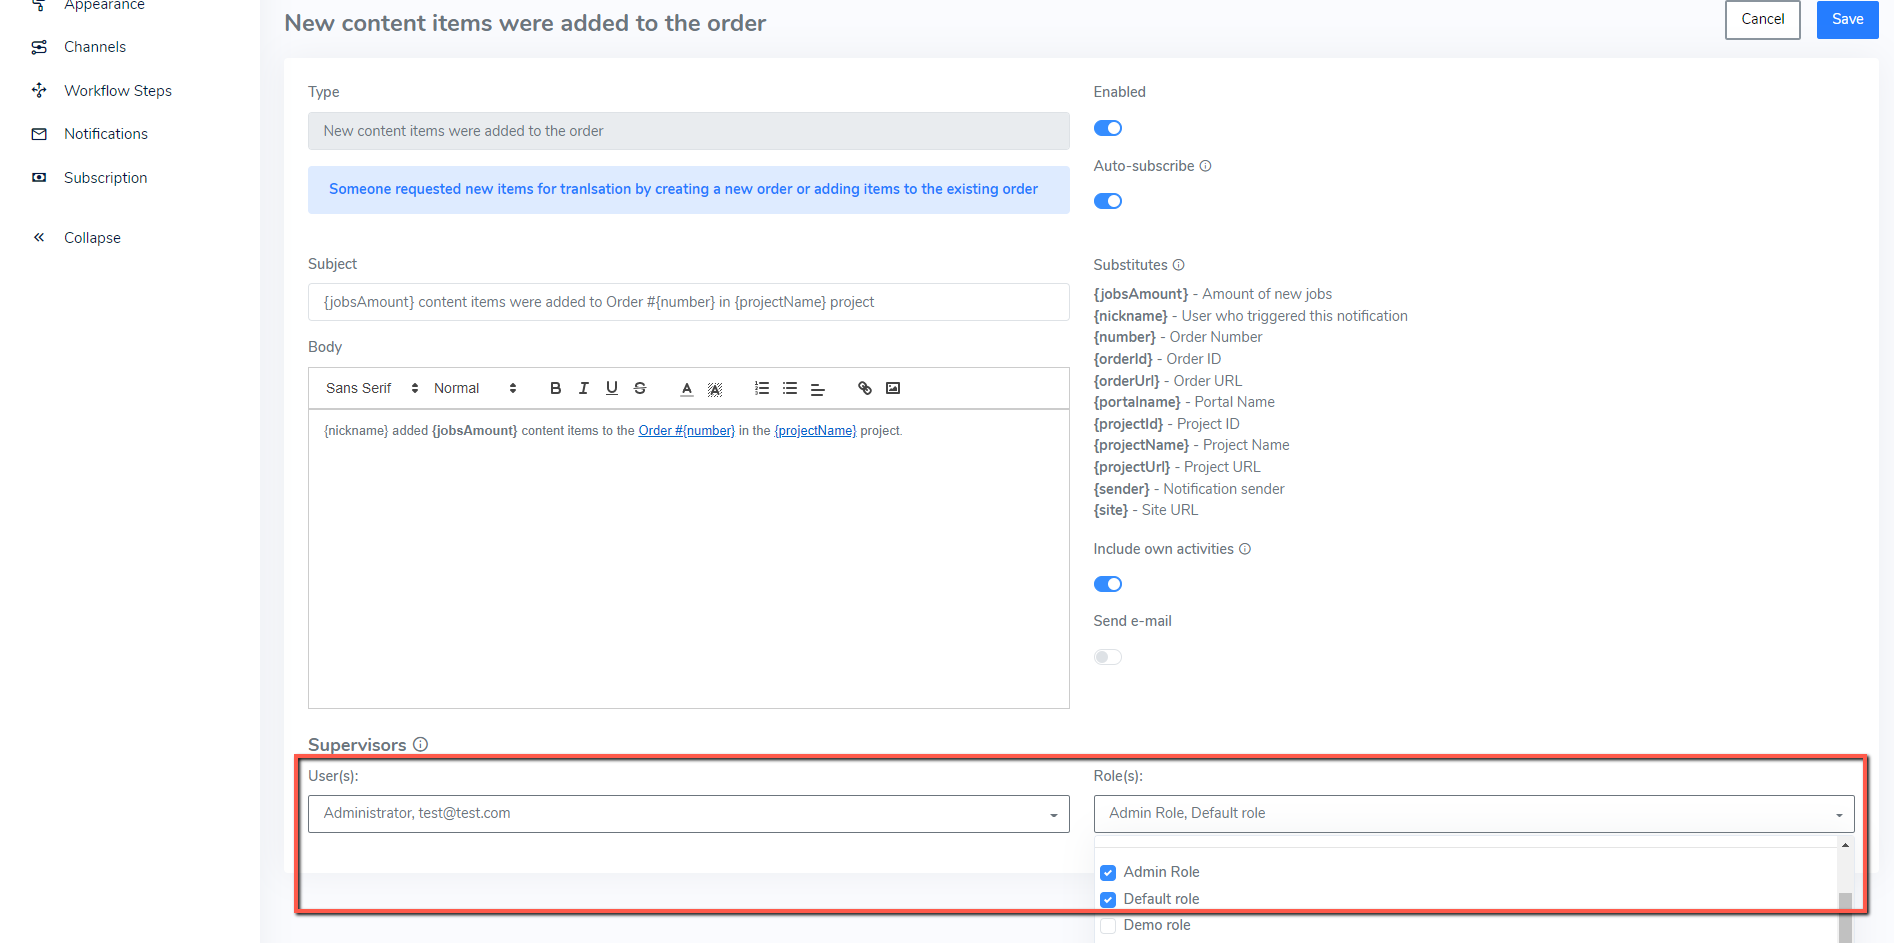
Task: Open the text background color picker
Action: click(715, 388)
